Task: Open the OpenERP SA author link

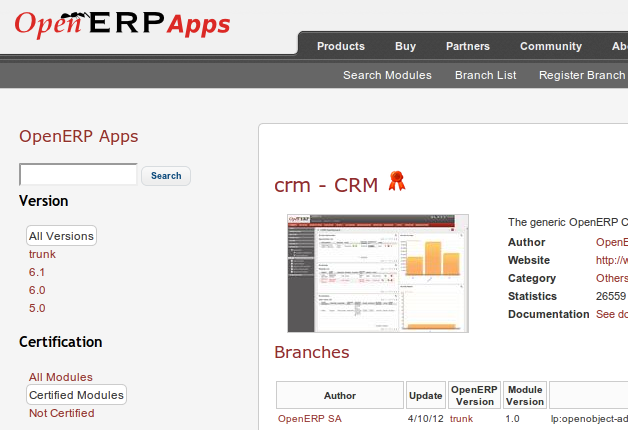Action: pyautogui.click(x=310, y=419)
